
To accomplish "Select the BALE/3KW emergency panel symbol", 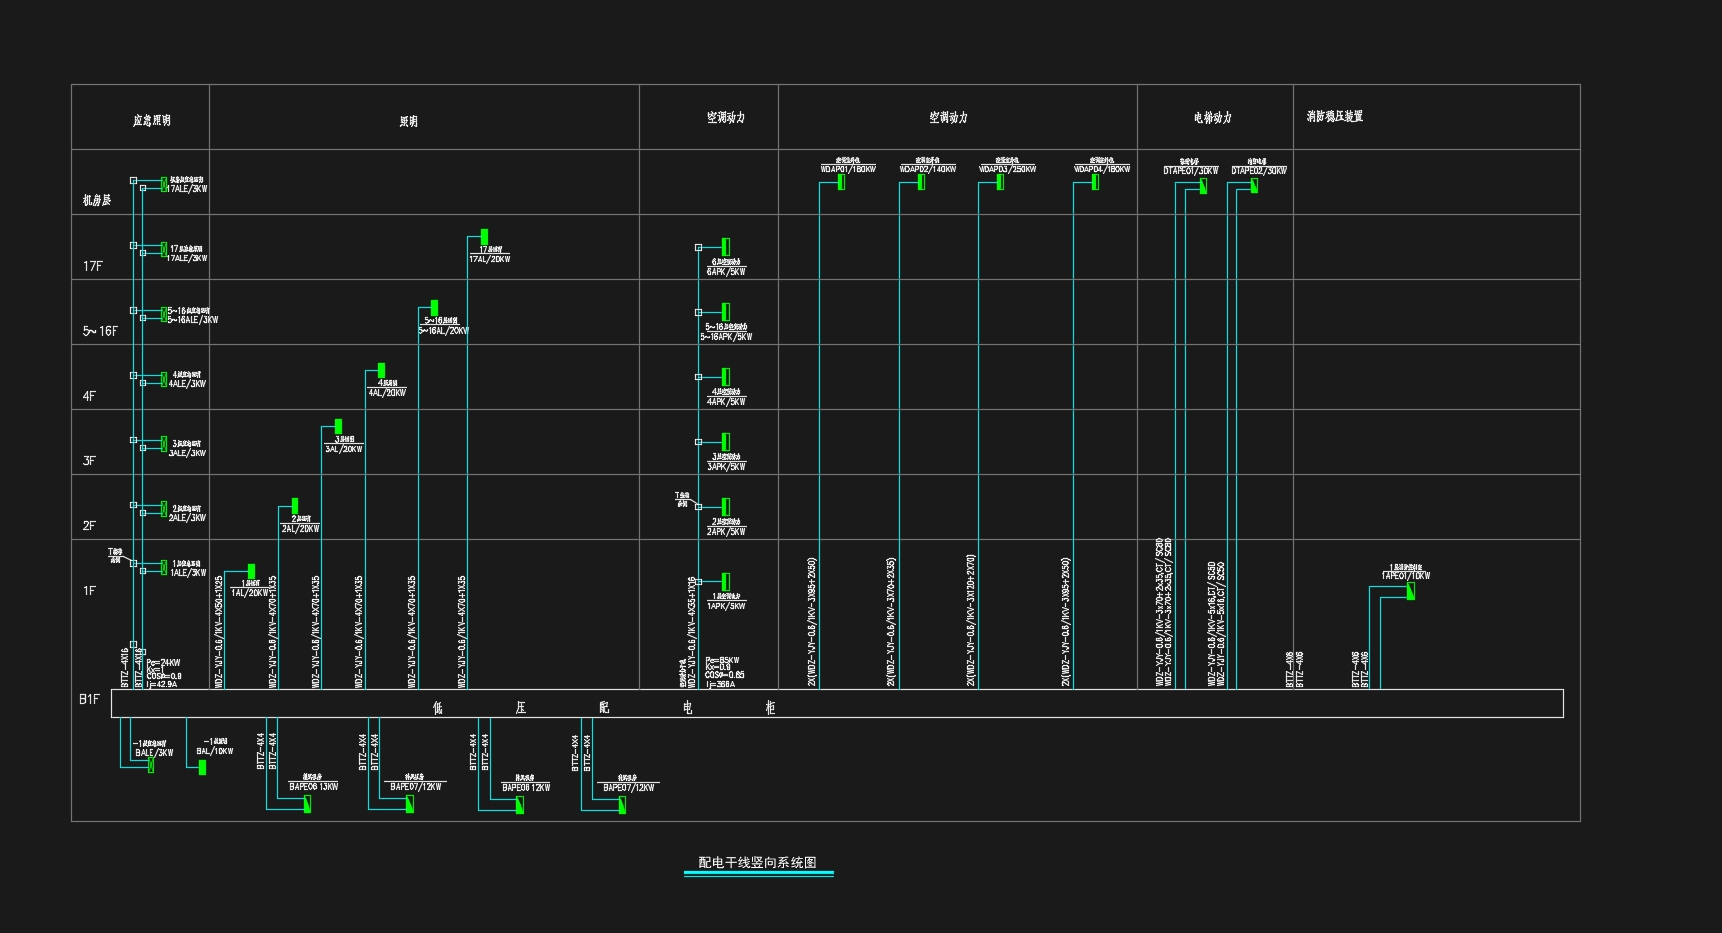I will pyautogui.click(x=151, y=766).
